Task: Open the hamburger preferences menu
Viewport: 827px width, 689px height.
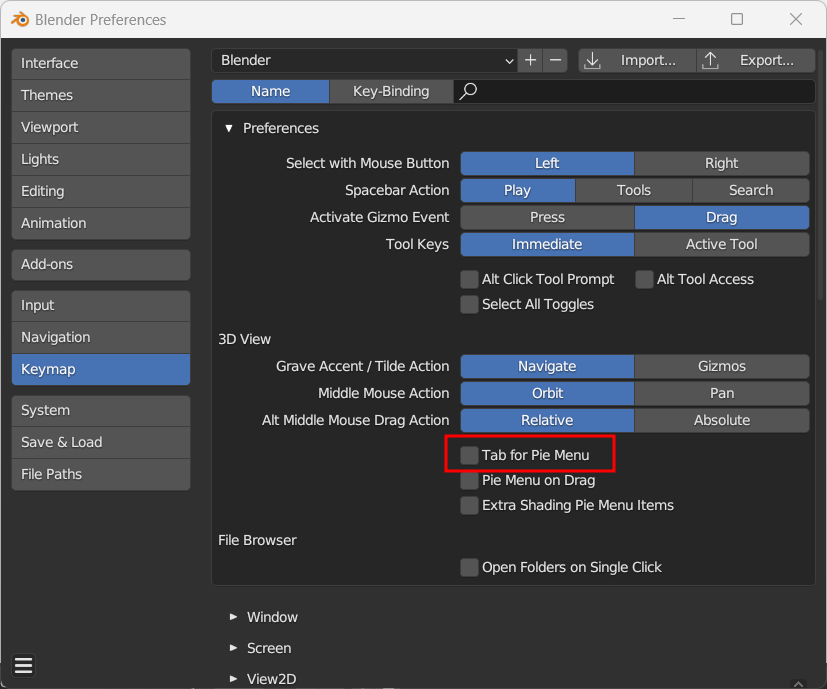Action: click(x=23, y=666)
